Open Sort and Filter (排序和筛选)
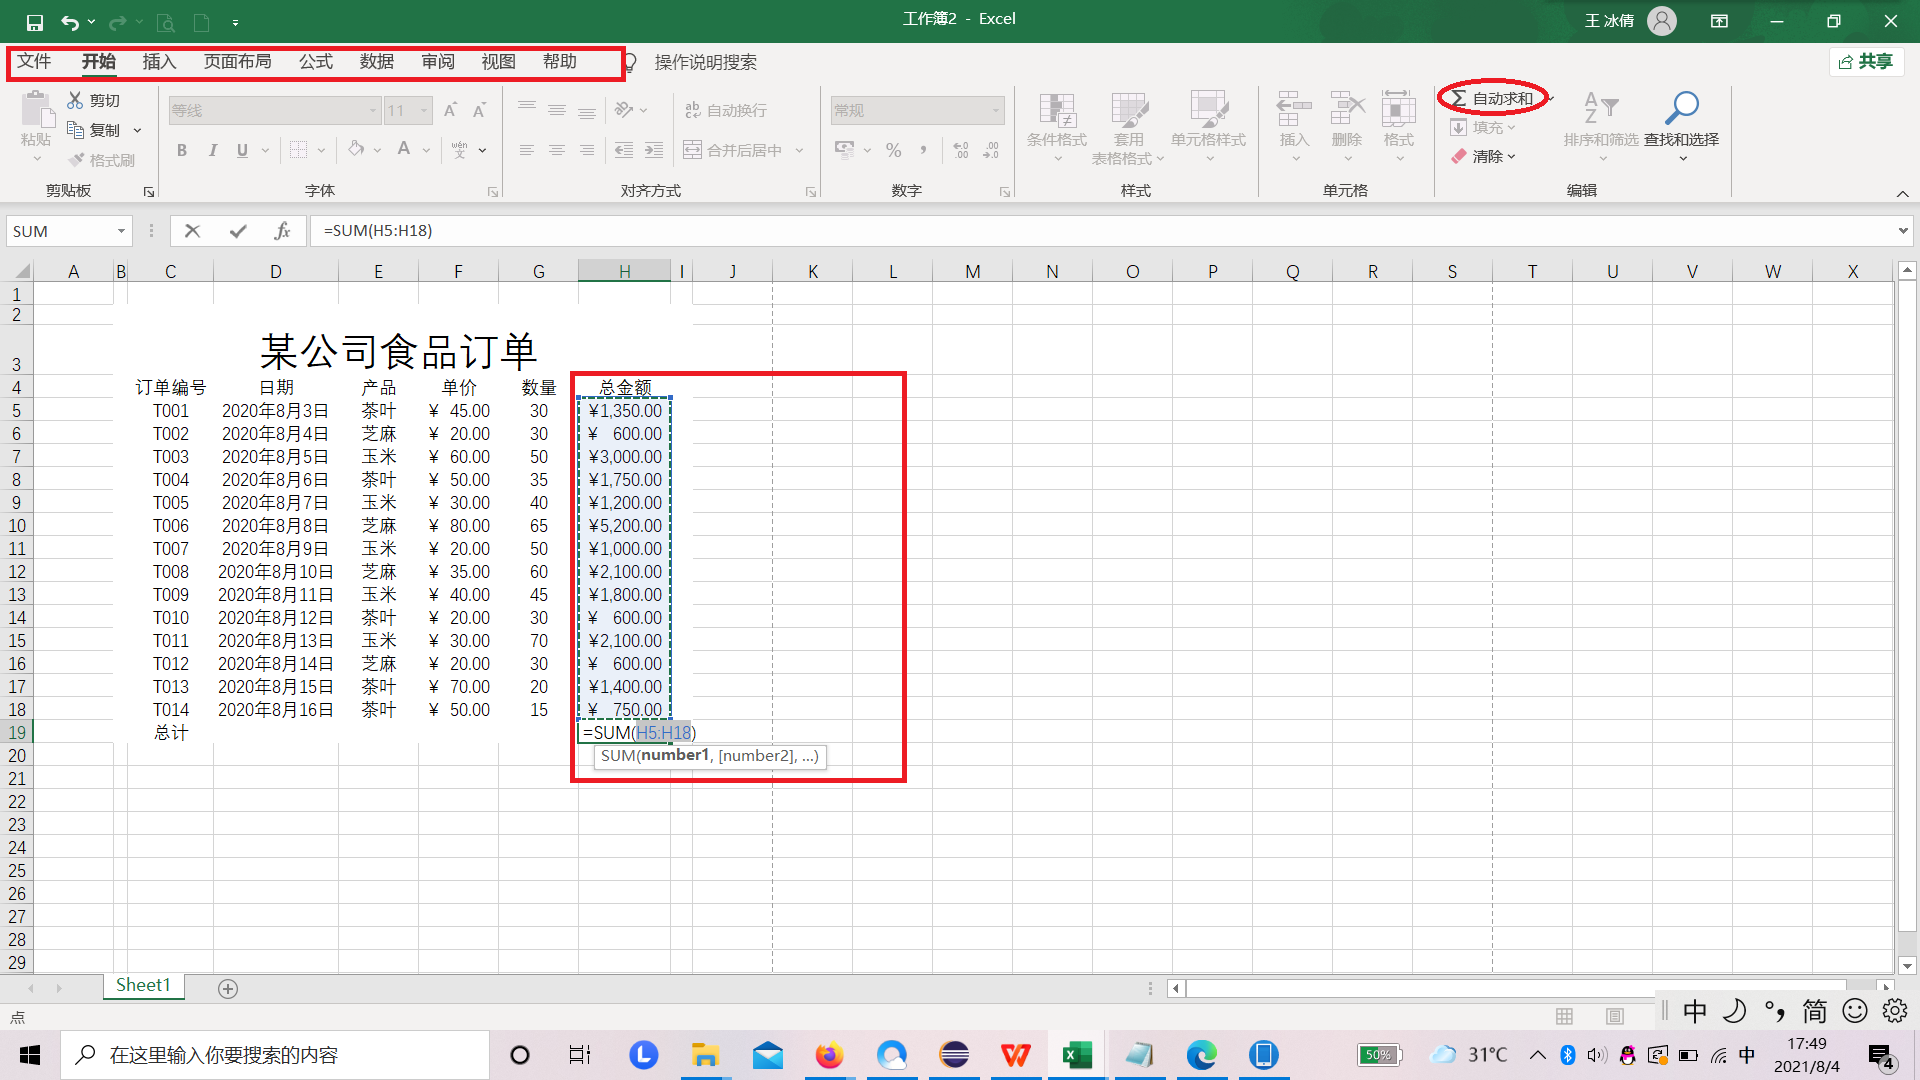 1601,128
